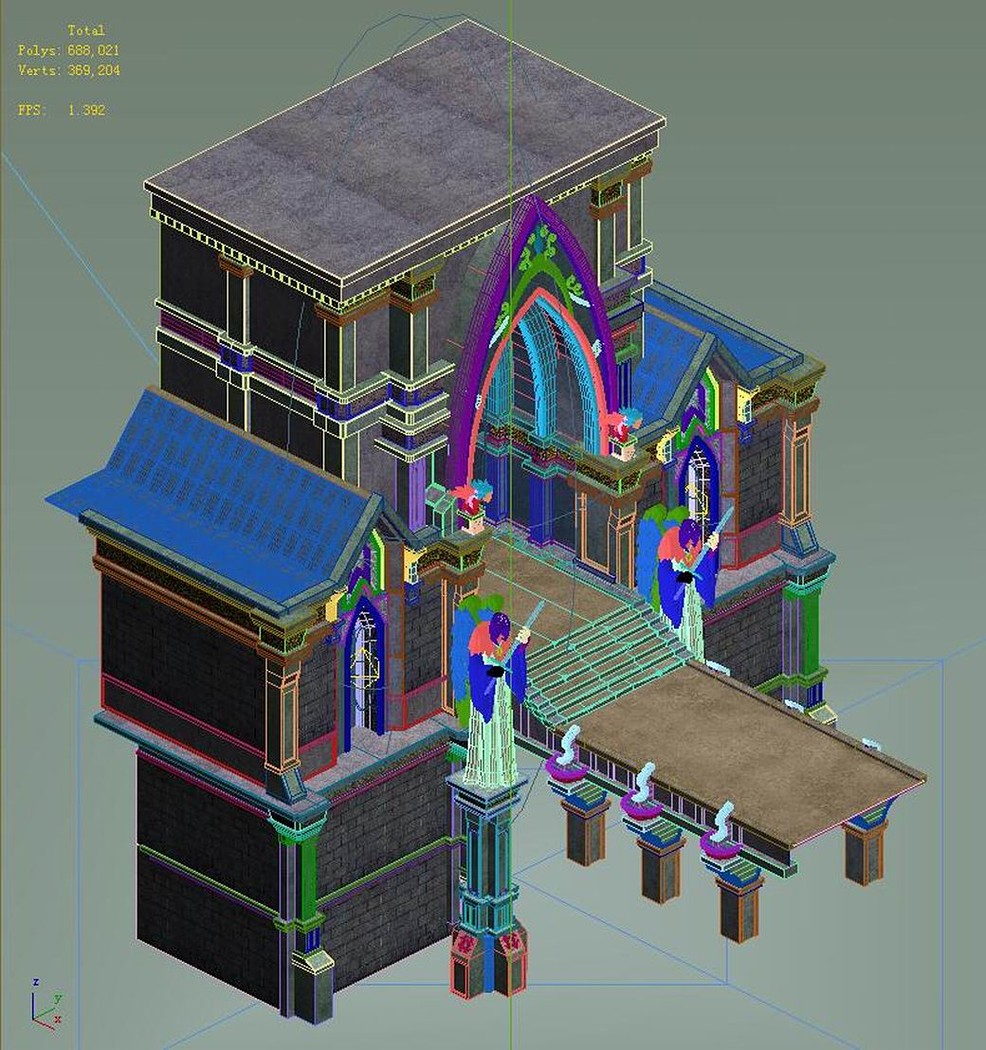The height and width of the screenshot is (1050, 986).
Task: Select the green corner column on left wing
Action: 307,877
